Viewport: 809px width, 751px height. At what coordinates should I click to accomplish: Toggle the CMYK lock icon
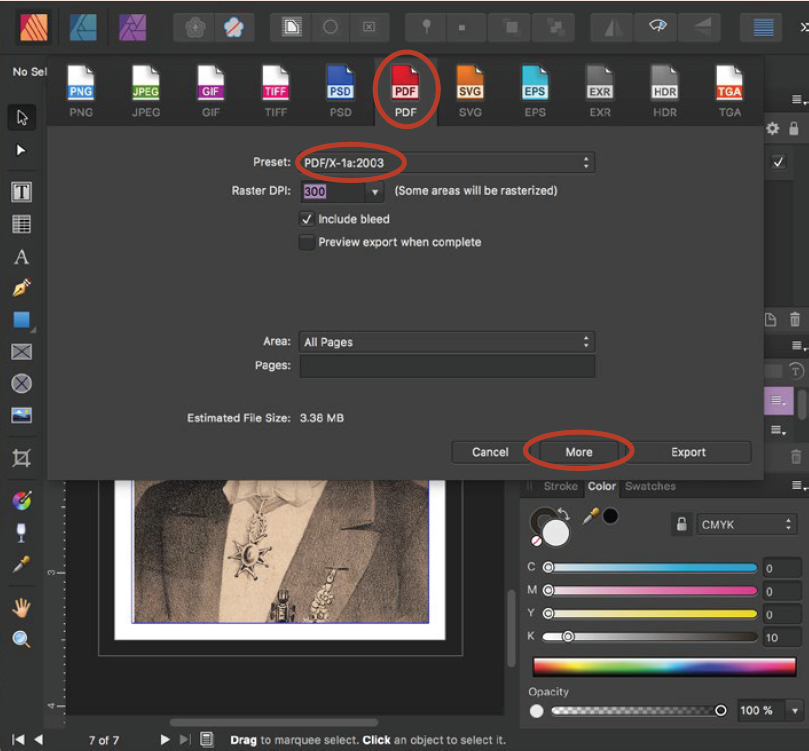pyautogui.click(x=681, y=523)
